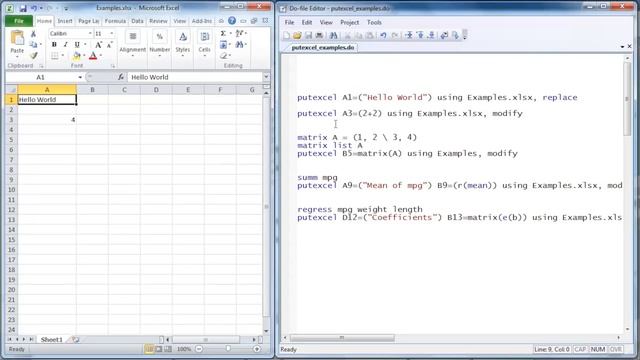
Task: Open the Do-file Editor tab list dropdown arrow
Action: [x=622, y=47]
